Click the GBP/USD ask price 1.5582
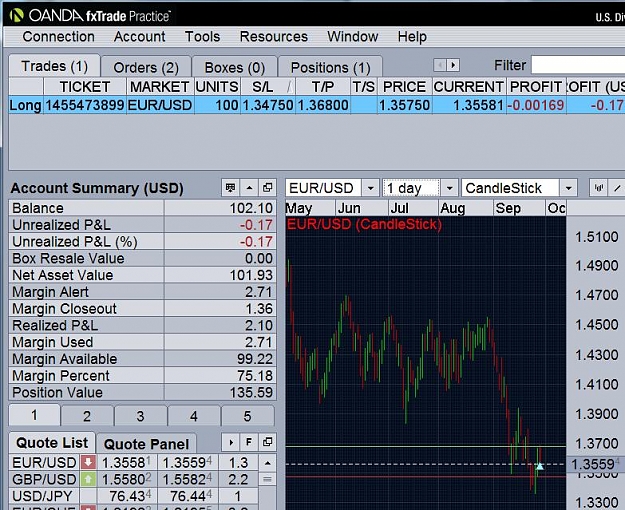This screenshot has width=625, height=510. [x=187, y=479]
